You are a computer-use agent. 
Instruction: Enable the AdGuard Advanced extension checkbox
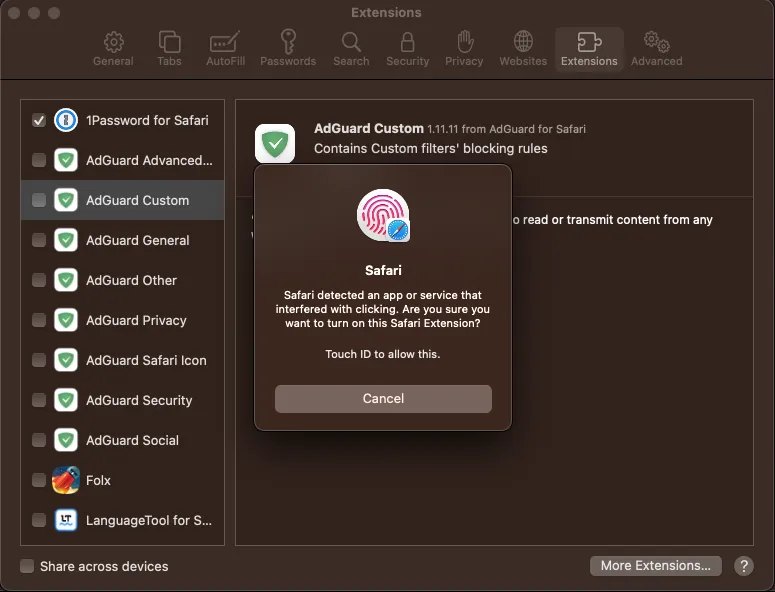pyautogui.click(x=39, y=160)
